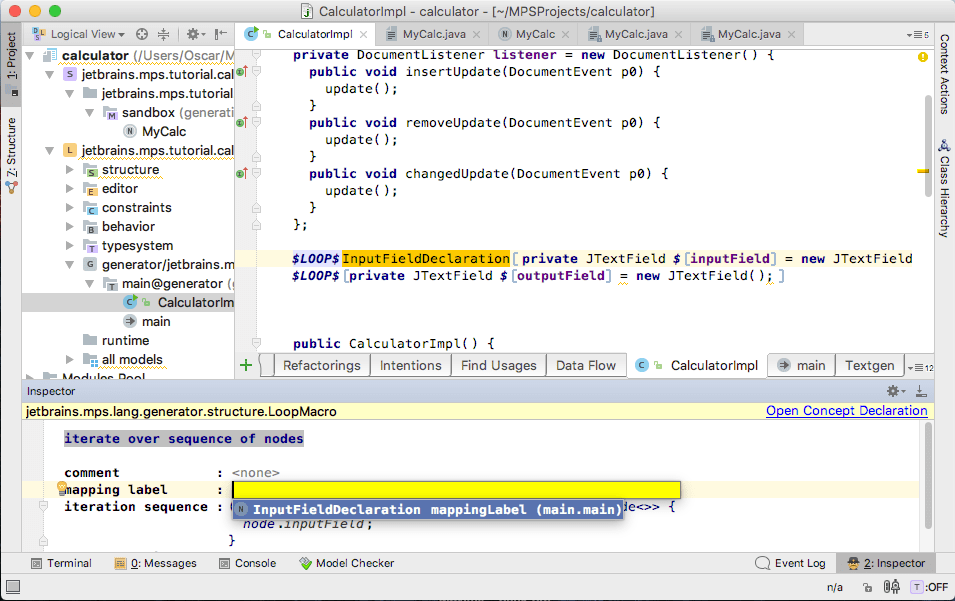The width and height of the screenshot is (955, 601).
Task: Open the Event Log tool window
Action: click(x=790, y=563)
